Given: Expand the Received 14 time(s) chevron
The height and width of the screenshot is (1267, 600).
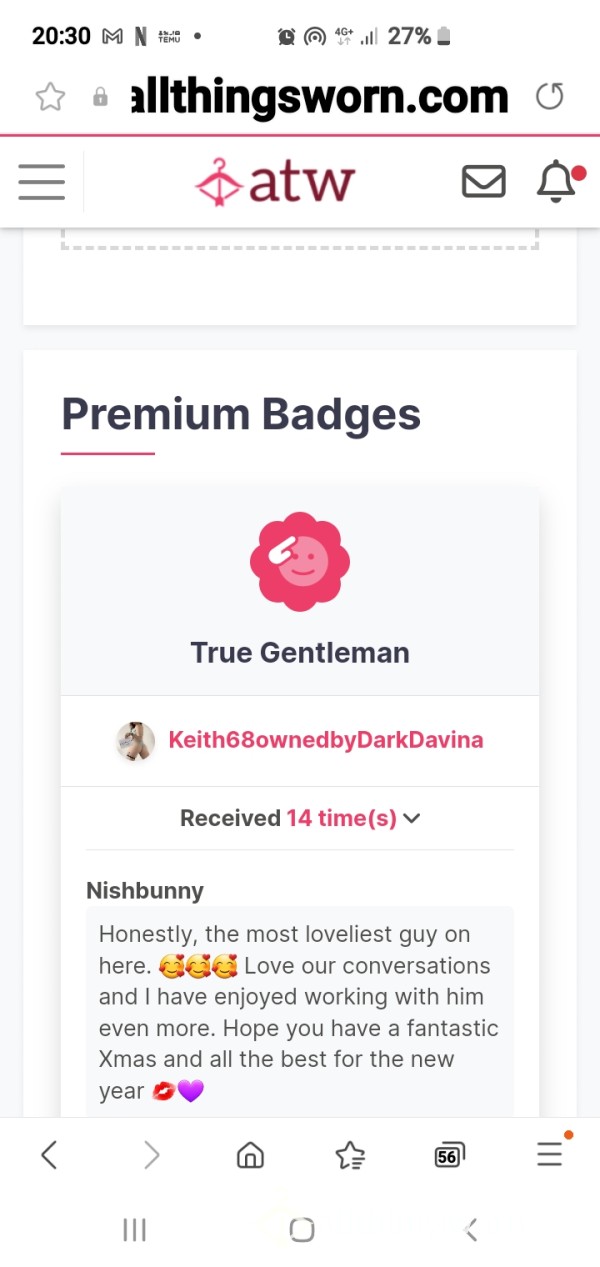Looking at the screenshot, I should click(x=411, y=818).
